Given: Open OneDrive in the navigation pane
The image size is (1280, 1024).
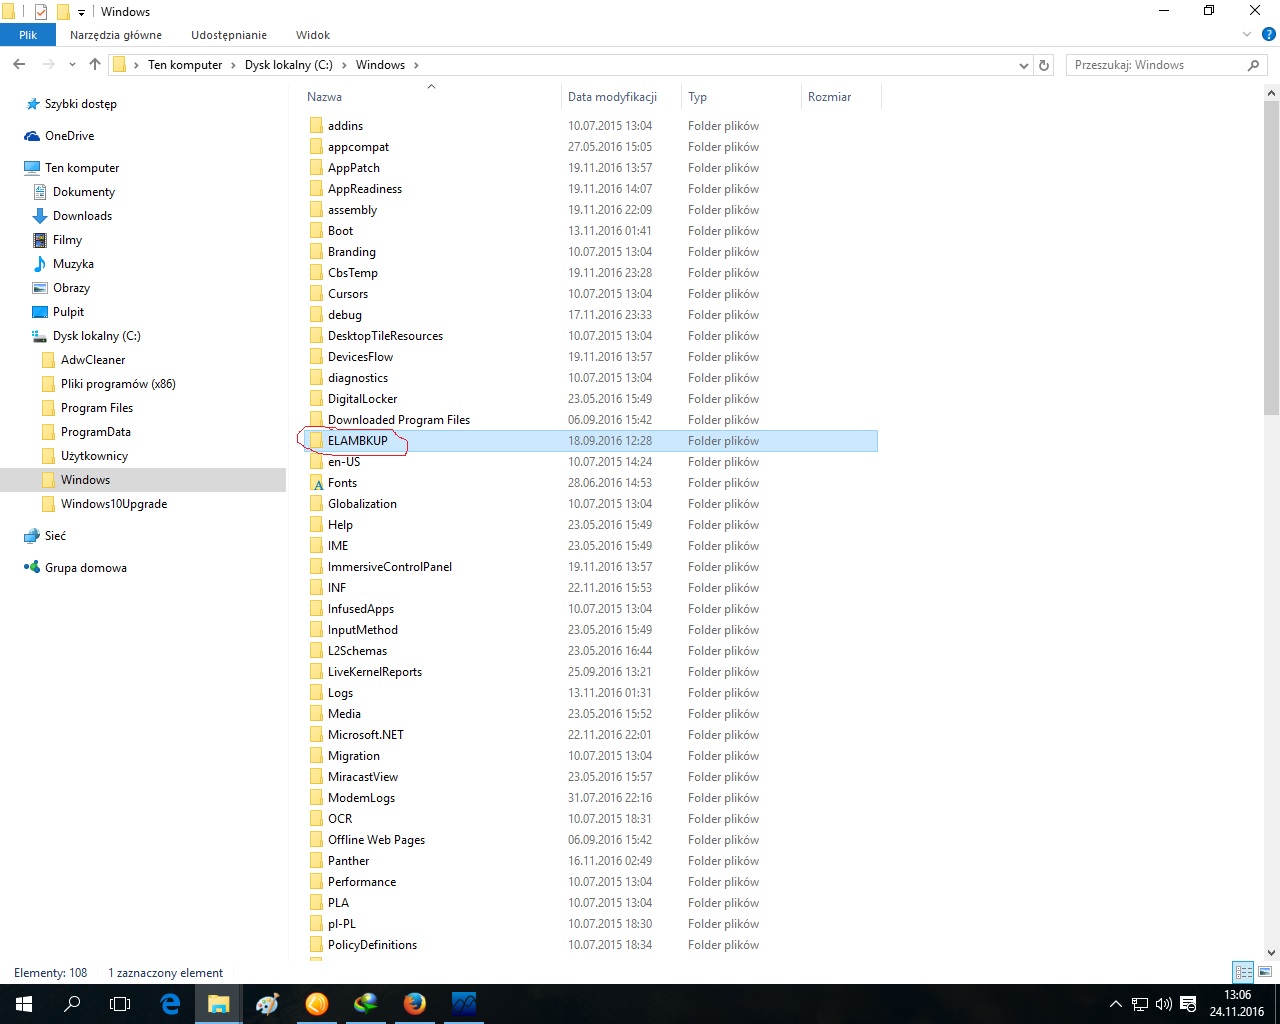Looking at the screenshot, I should tap(69, 136).
